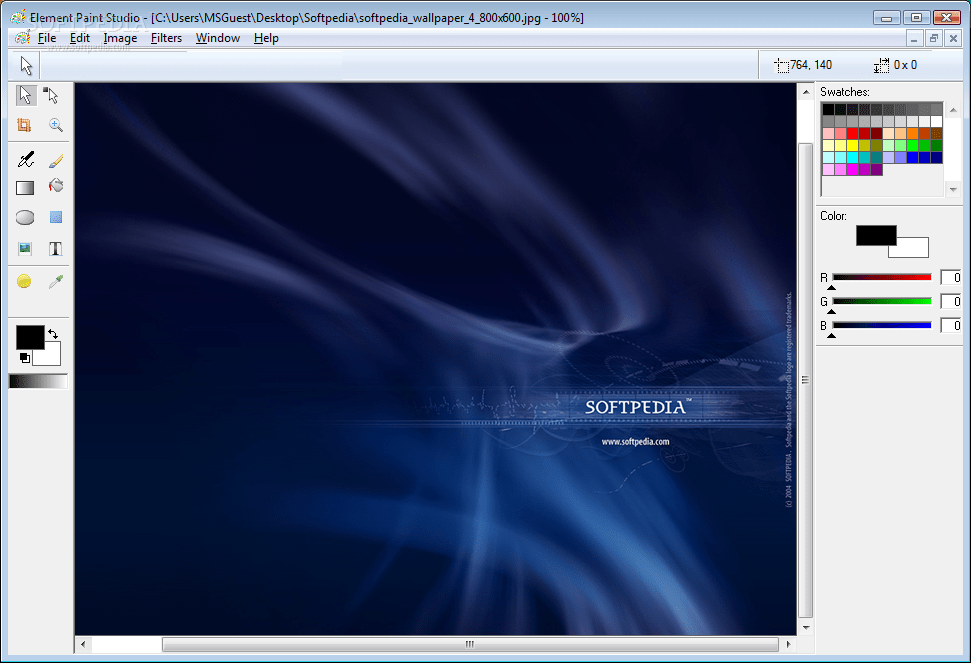Select the picture image tool

click(25, 248)
